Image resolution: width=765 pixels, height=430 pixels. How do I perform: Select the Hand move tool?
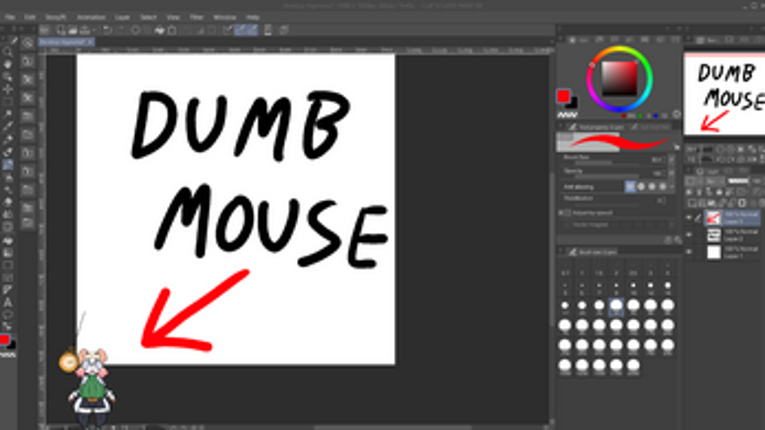[x=8, y=63]
